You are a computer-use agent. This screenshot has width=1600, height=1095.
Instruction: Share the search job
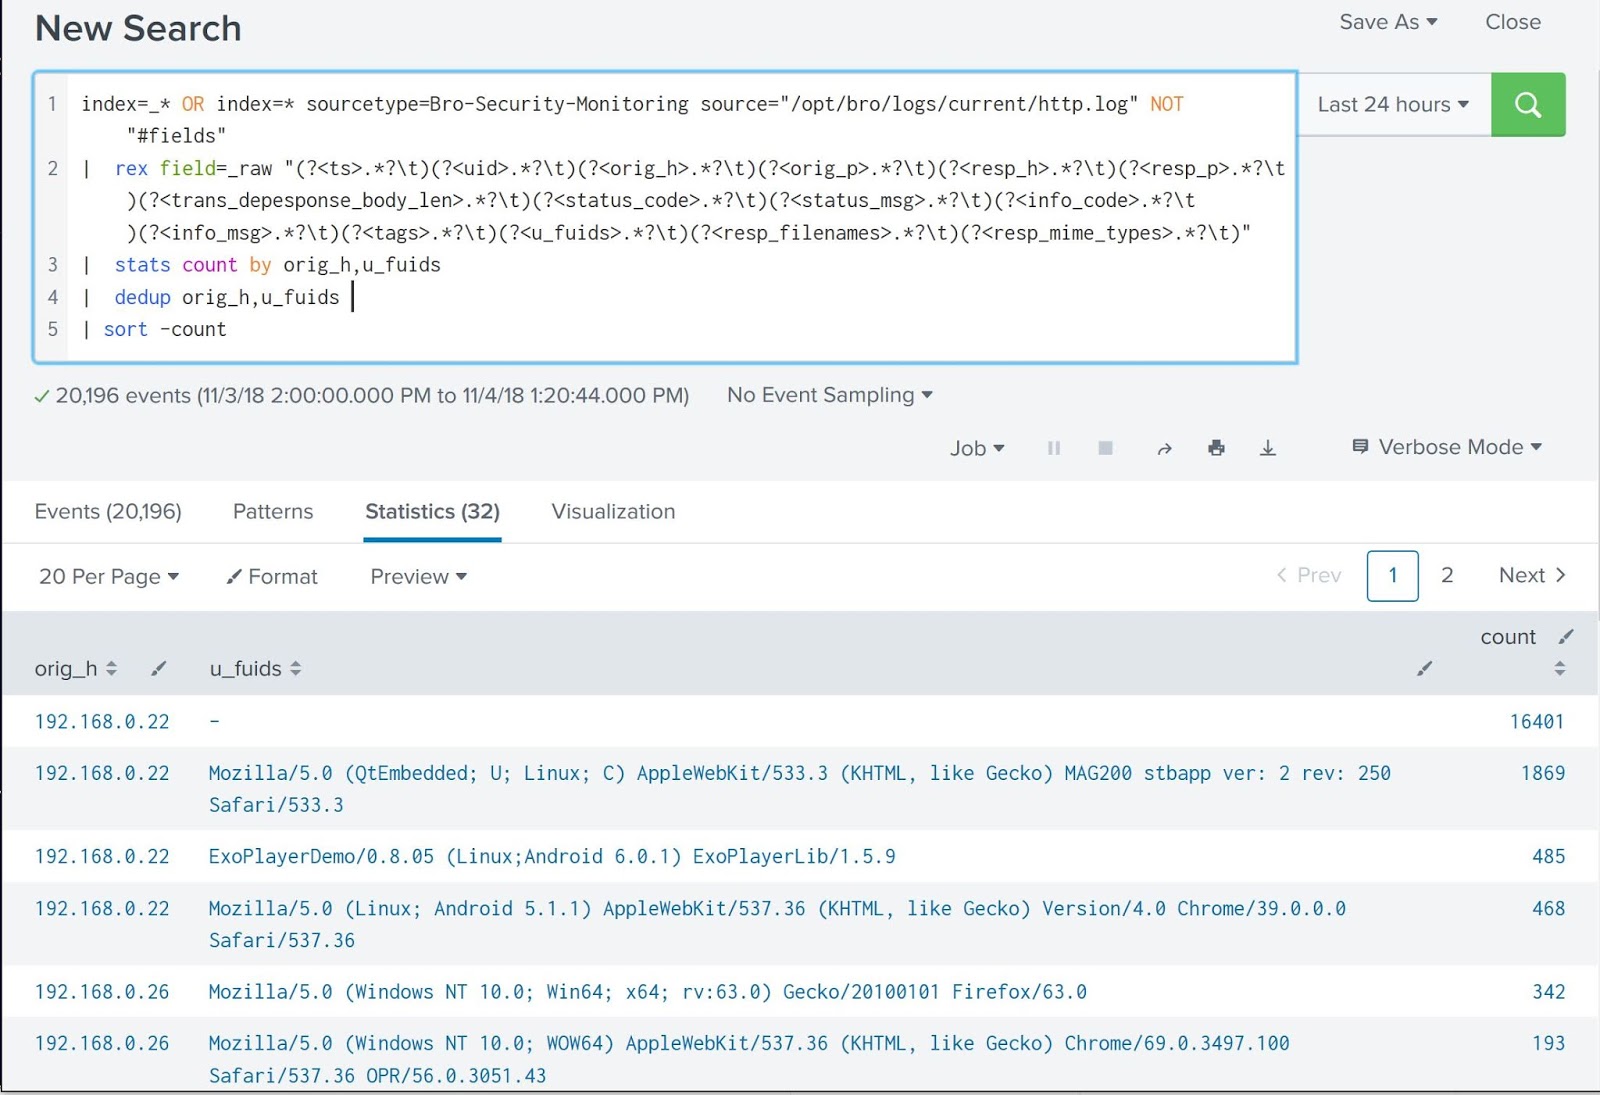1165,448
